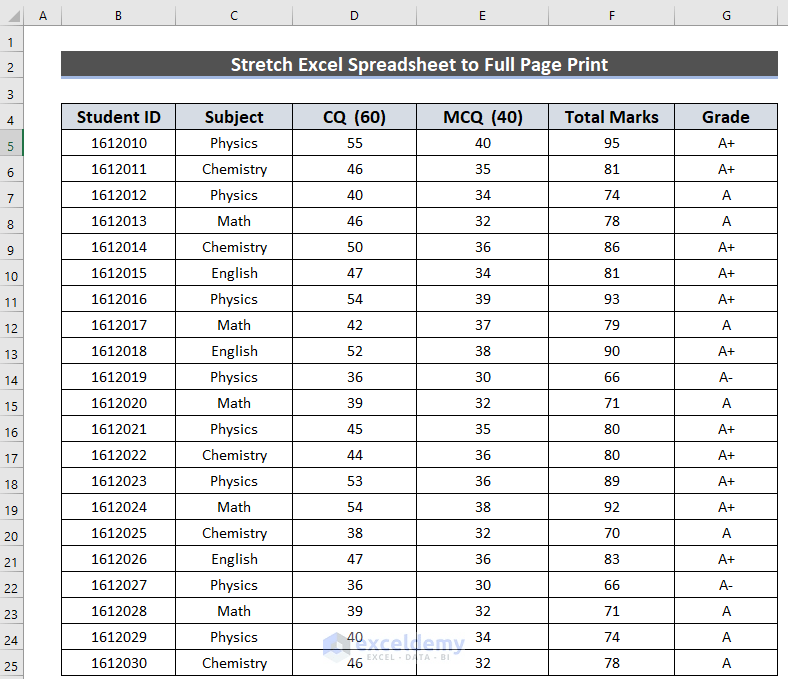The height and width of the screenshot is (679, 788).
Task: Select column A header
Action: pyautogui.click(x=43, y=16)
